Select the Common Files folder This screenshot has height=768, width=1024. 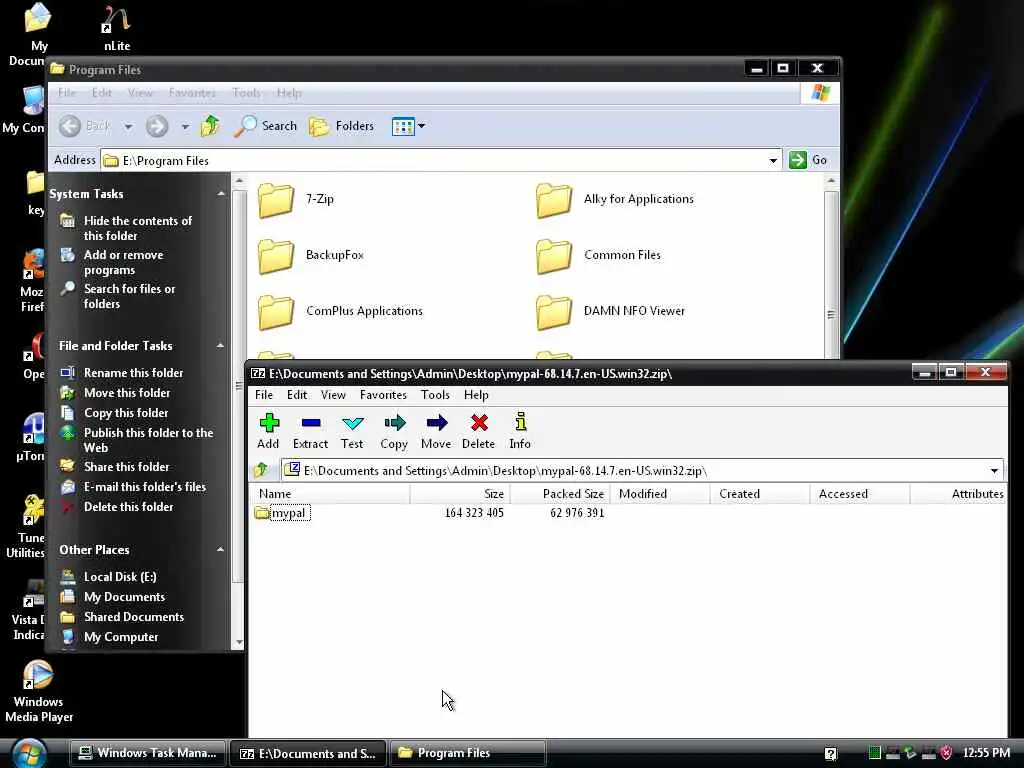(x=598, y=255)
